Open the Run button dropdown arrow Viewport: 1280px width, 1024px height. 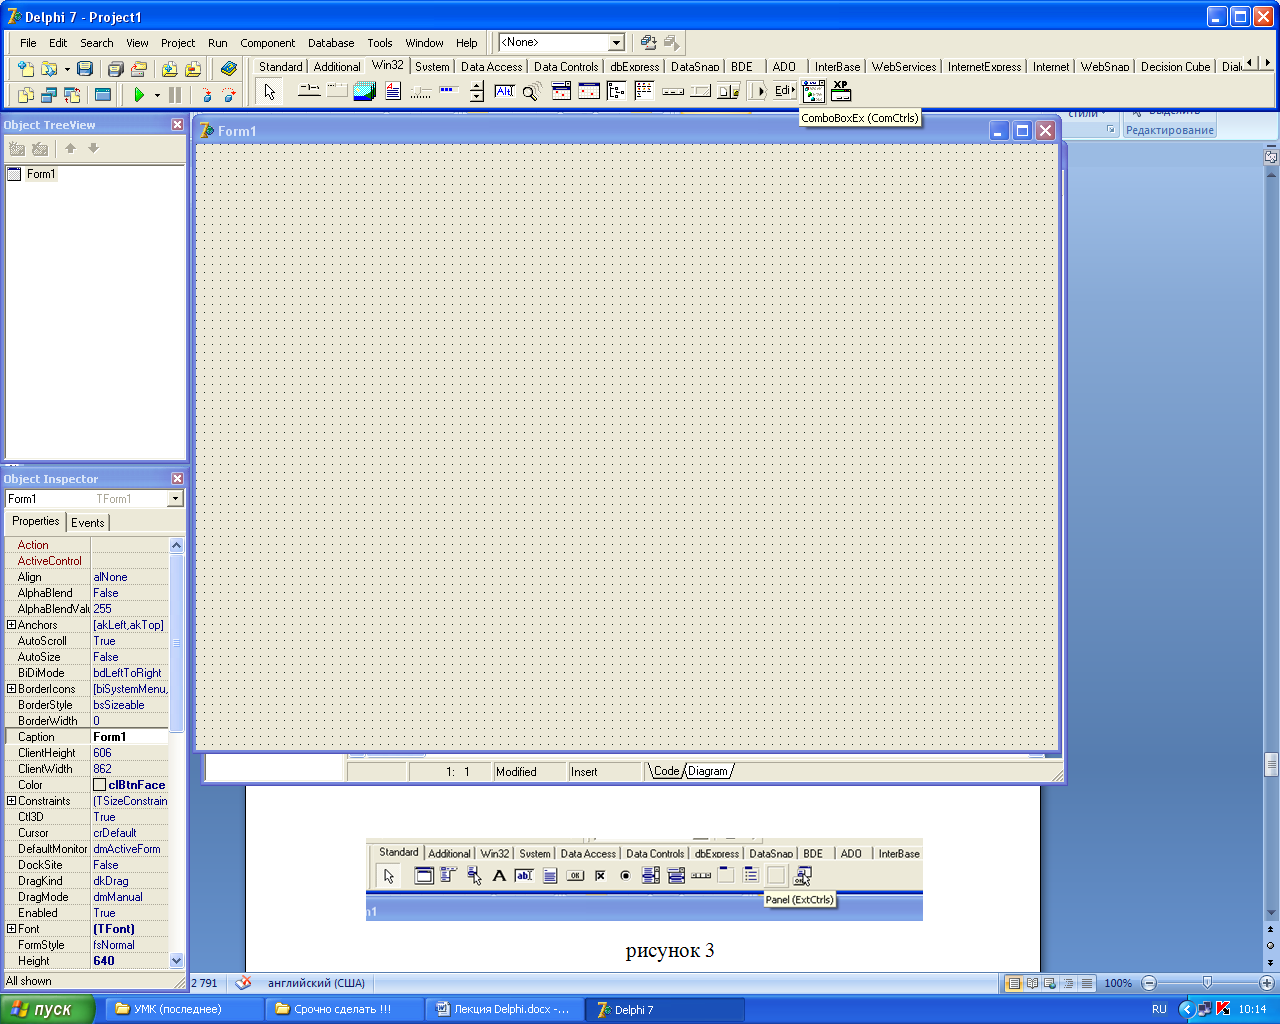pos(157,95)
